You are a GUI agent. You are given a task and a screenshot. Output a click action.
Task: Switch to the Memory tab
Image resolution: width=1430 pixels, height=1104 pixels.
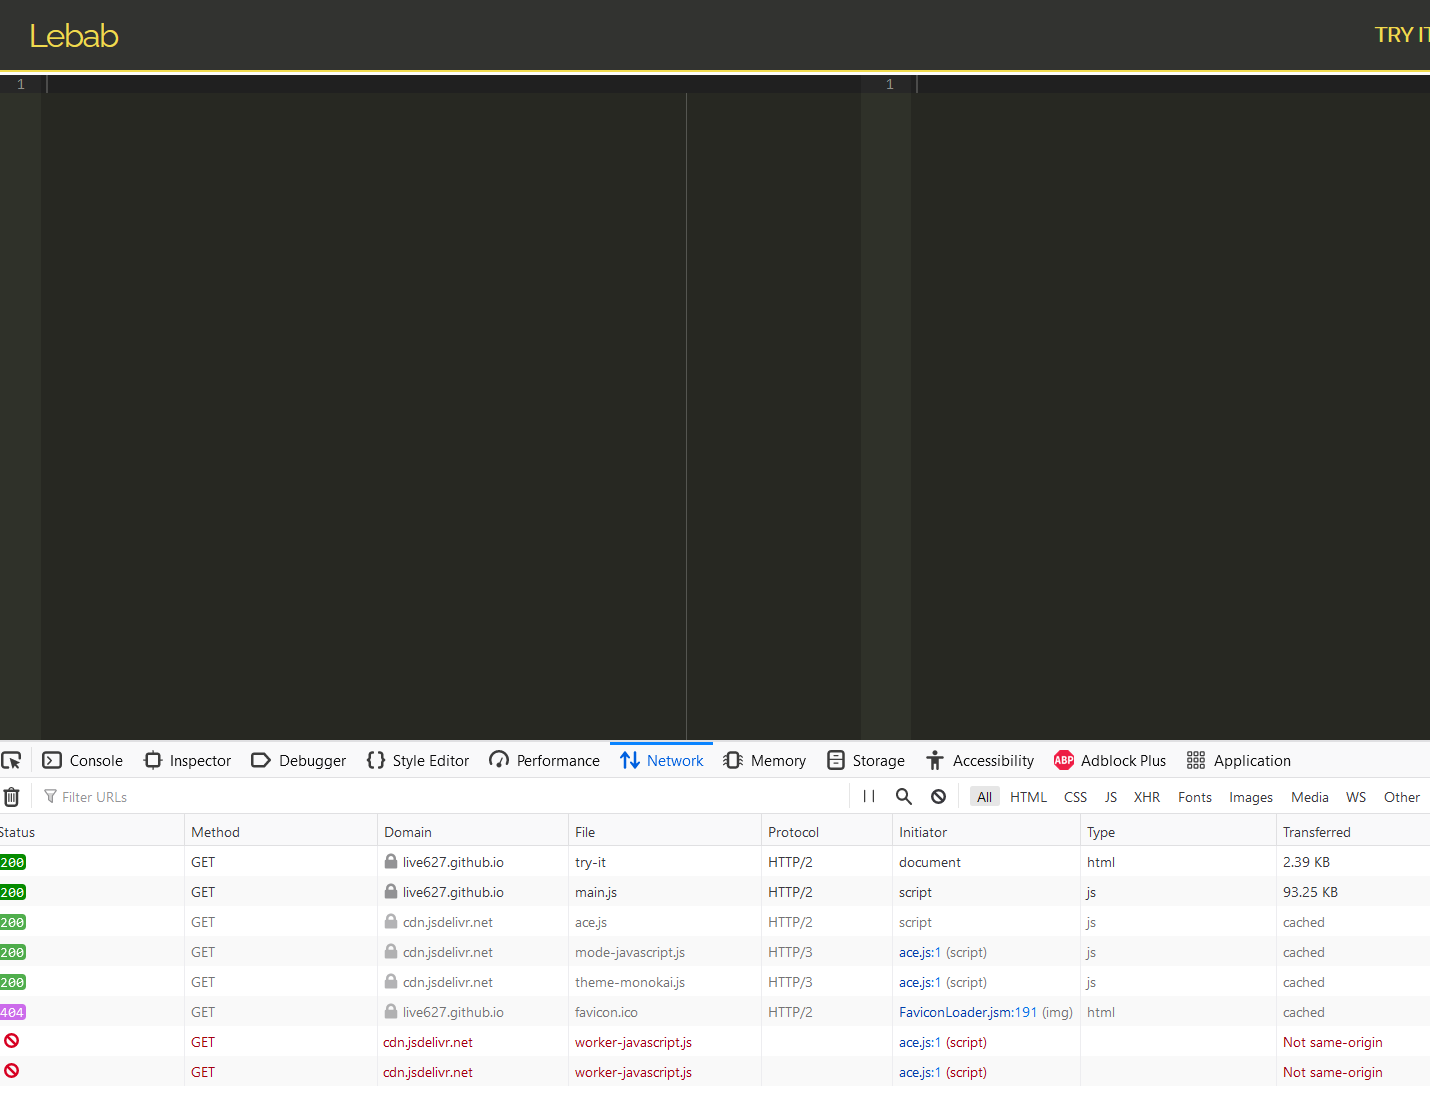[x=764, y=761]
